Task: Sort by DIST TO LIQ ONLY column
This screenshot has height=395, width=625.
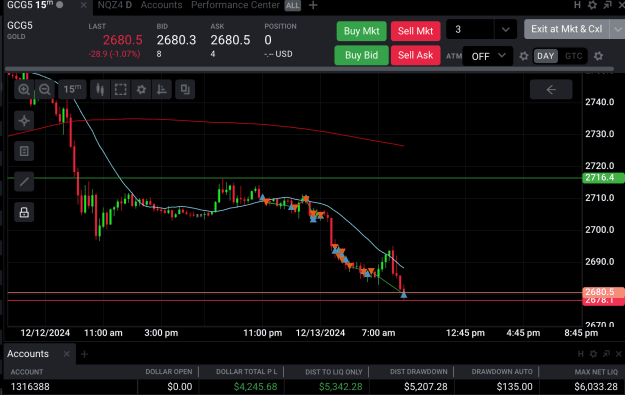Action: coord(334,372)
